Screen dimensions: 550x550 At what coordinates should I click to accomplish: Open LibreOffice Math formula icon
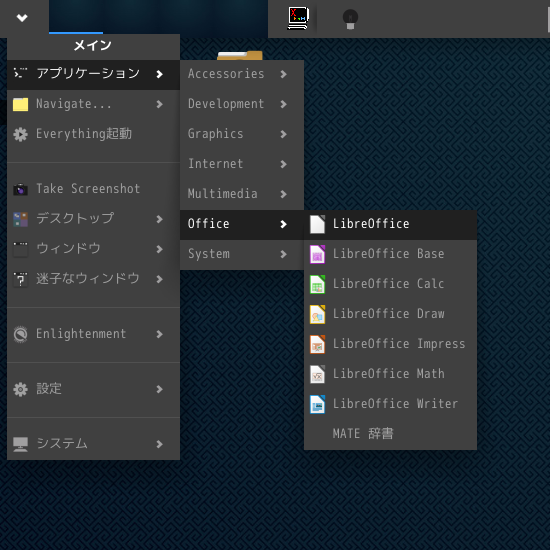[x=317, y=374]
